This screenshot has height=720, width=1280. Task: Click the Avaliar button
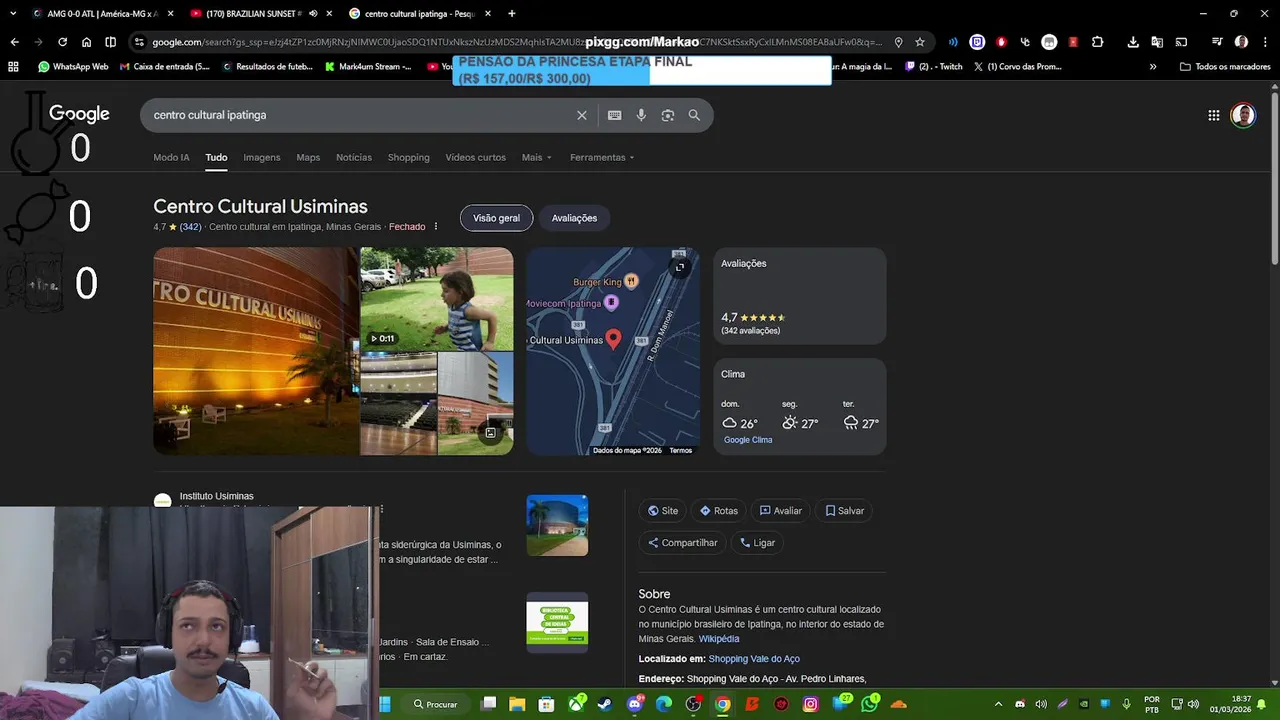781,511
